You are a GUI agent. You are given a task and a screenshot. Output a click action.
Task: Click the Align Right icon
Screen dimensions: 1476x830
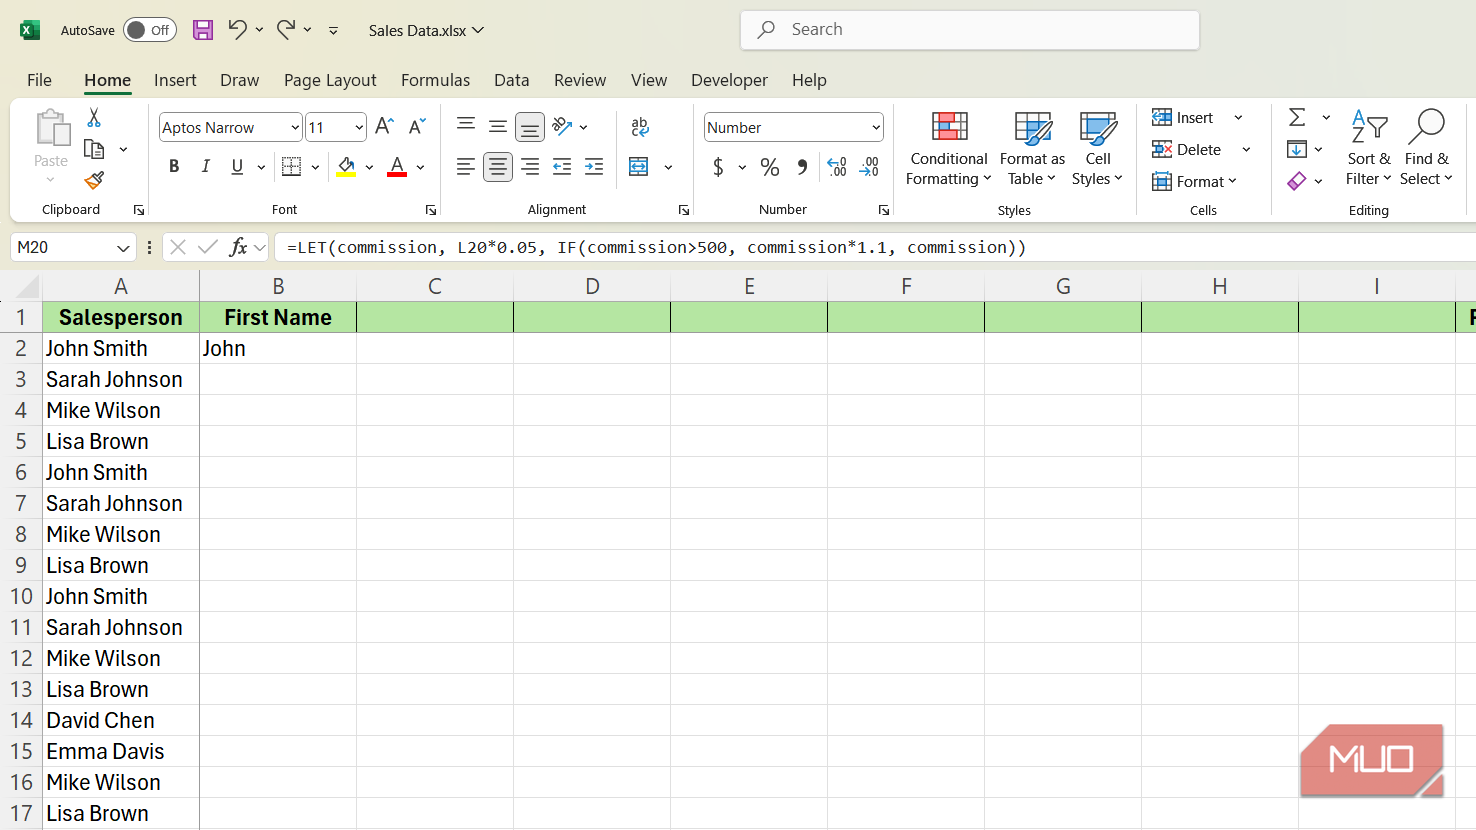click(530, 167)
